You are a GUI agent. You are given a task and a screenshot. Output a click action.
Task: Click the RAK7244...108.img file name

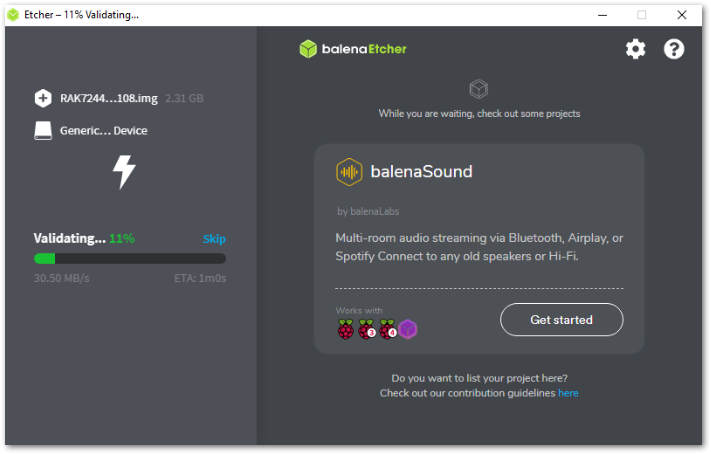pos(109,98)
